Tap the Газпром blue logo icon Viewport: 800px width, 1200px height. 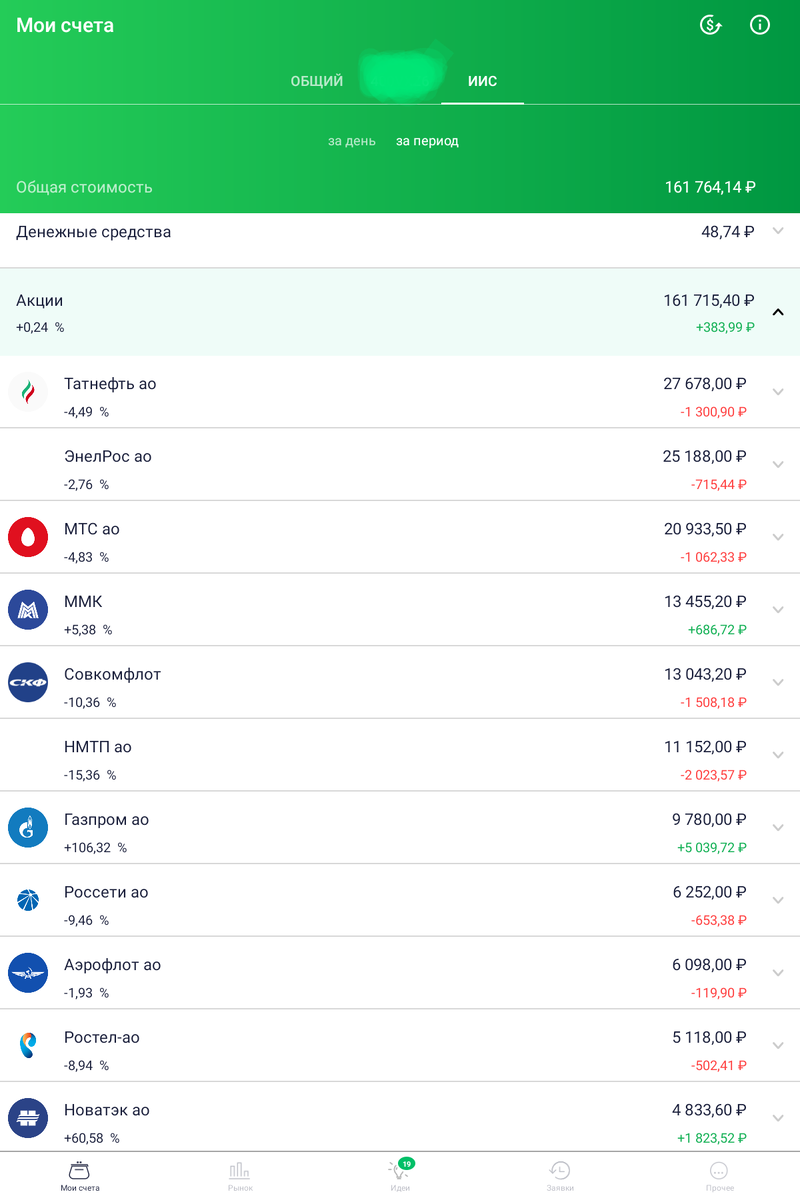click(28, 827)
